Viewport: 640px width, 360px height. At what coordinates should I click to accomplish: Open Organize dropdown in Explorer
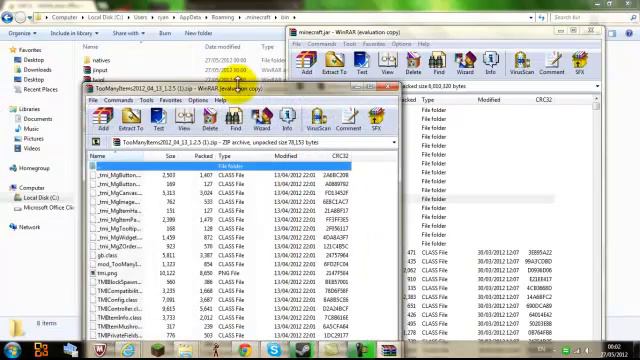22,33
